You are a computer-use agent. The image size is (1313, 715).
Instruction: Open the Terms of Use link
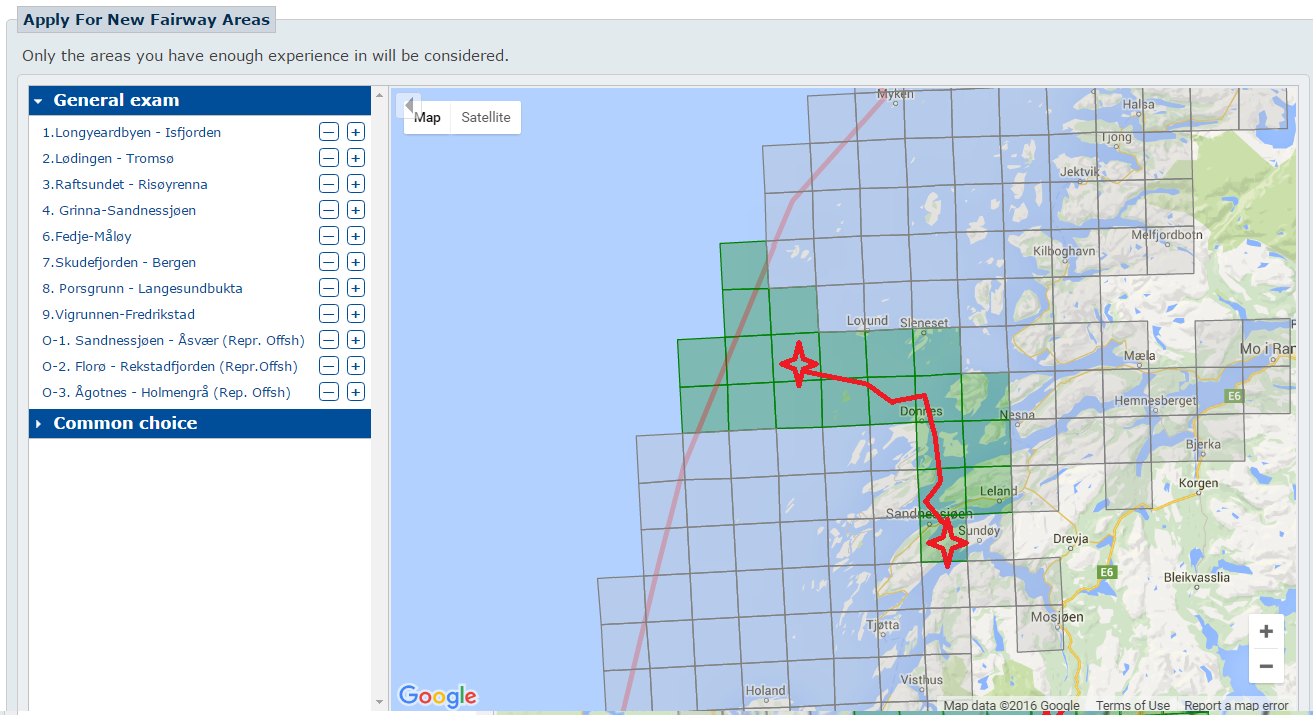(x=1132, y=706)
